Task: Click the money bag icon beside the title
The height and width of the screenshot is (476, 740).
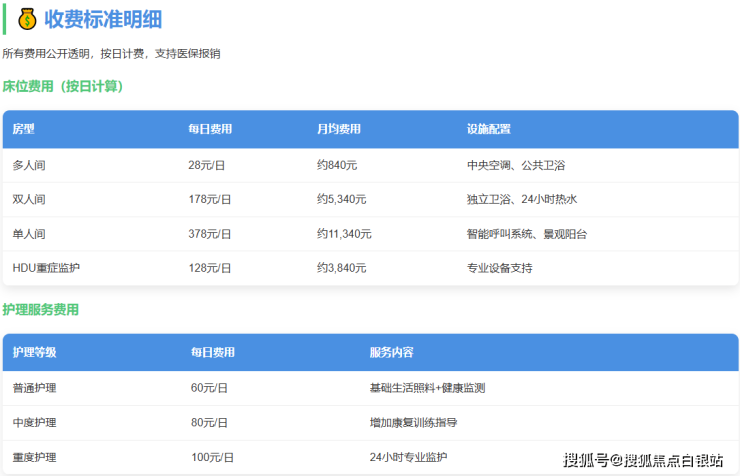Action: 27,19
